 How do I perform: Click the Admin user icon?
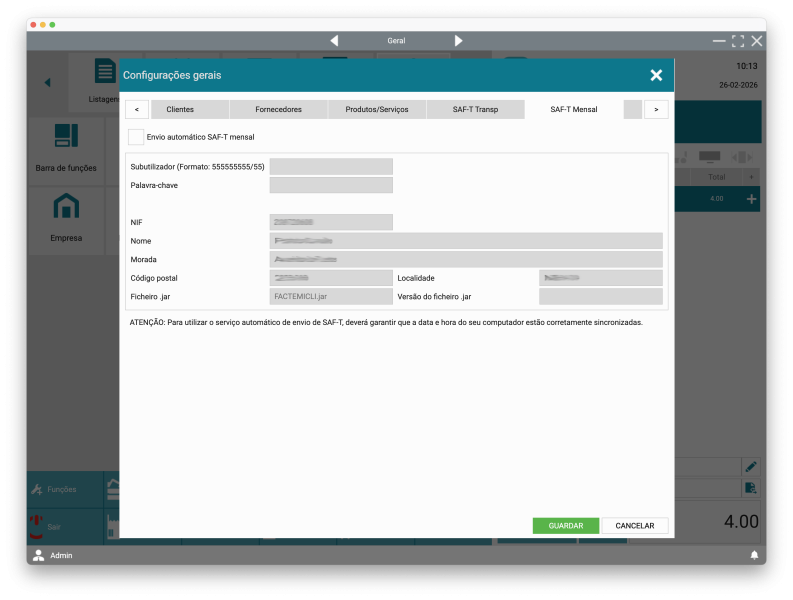(39, 555)
